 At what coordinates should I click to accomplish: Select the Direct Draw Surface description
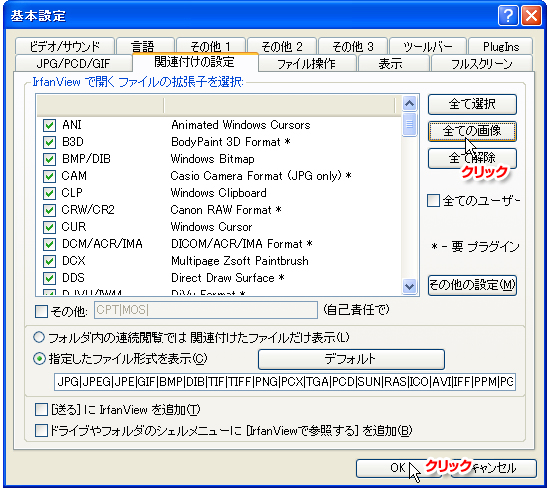(x=228, y=278)
